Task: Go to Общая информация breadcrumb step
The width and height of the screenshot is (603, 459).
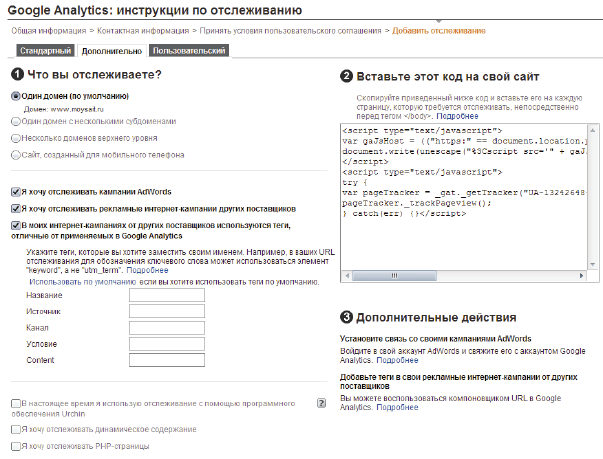Action: (x=43, y=30)
